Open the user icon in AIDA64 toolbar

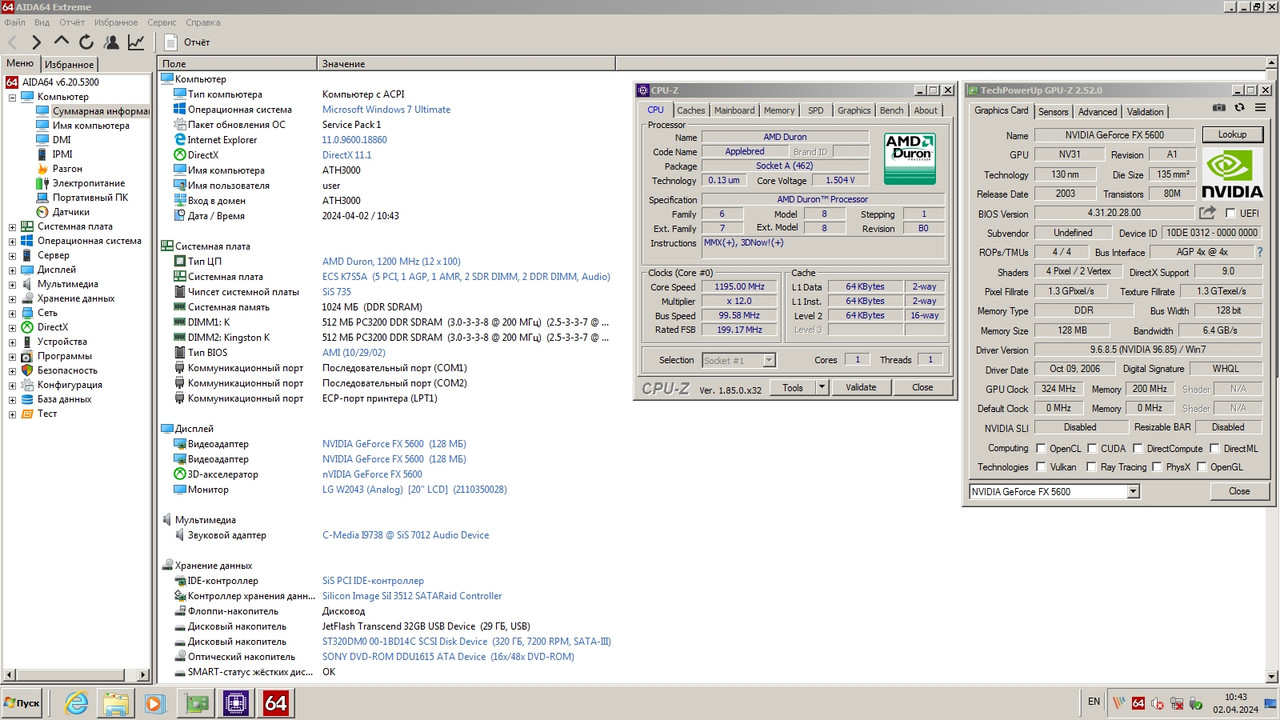111,42
